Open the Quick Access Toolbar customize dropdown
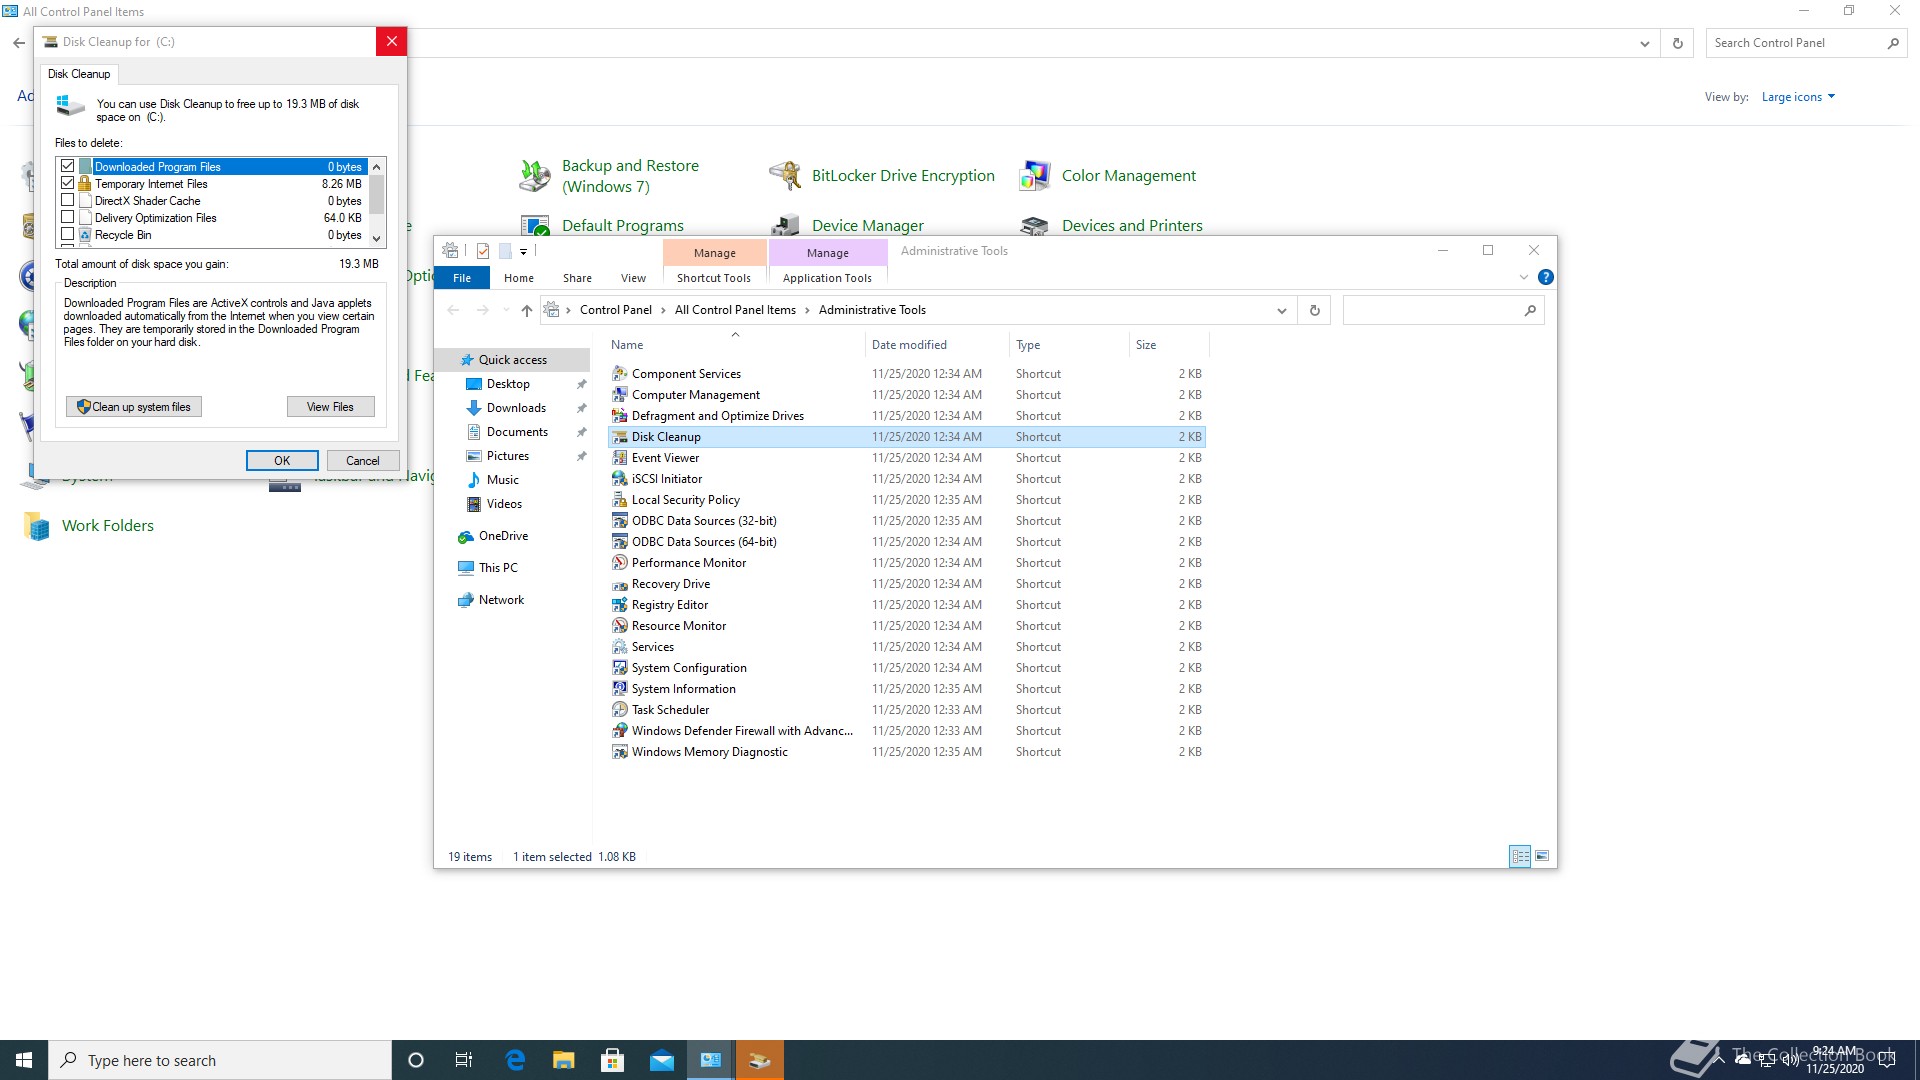The image size is (1920, 1080). point(523,251)
